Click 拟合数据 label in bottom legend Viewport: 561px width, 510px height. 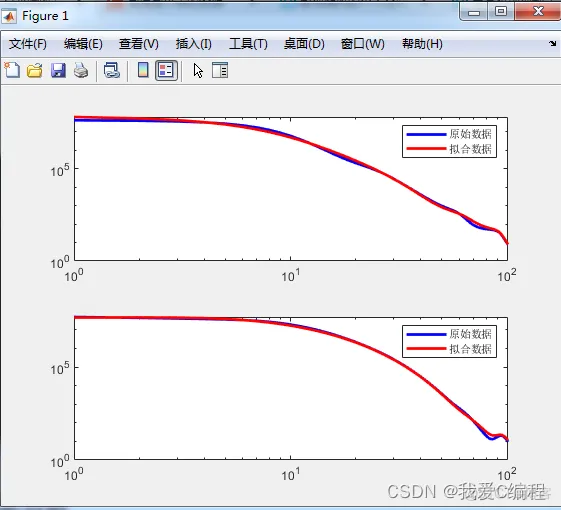coord(470,349)
